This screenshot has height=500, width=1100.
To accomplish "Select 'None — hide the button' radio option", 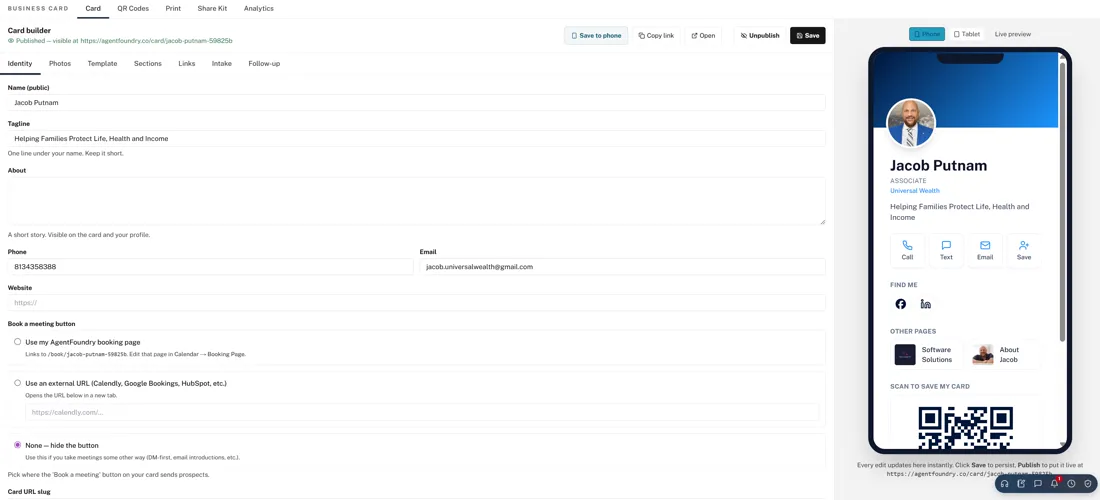I will pos(18,445).
